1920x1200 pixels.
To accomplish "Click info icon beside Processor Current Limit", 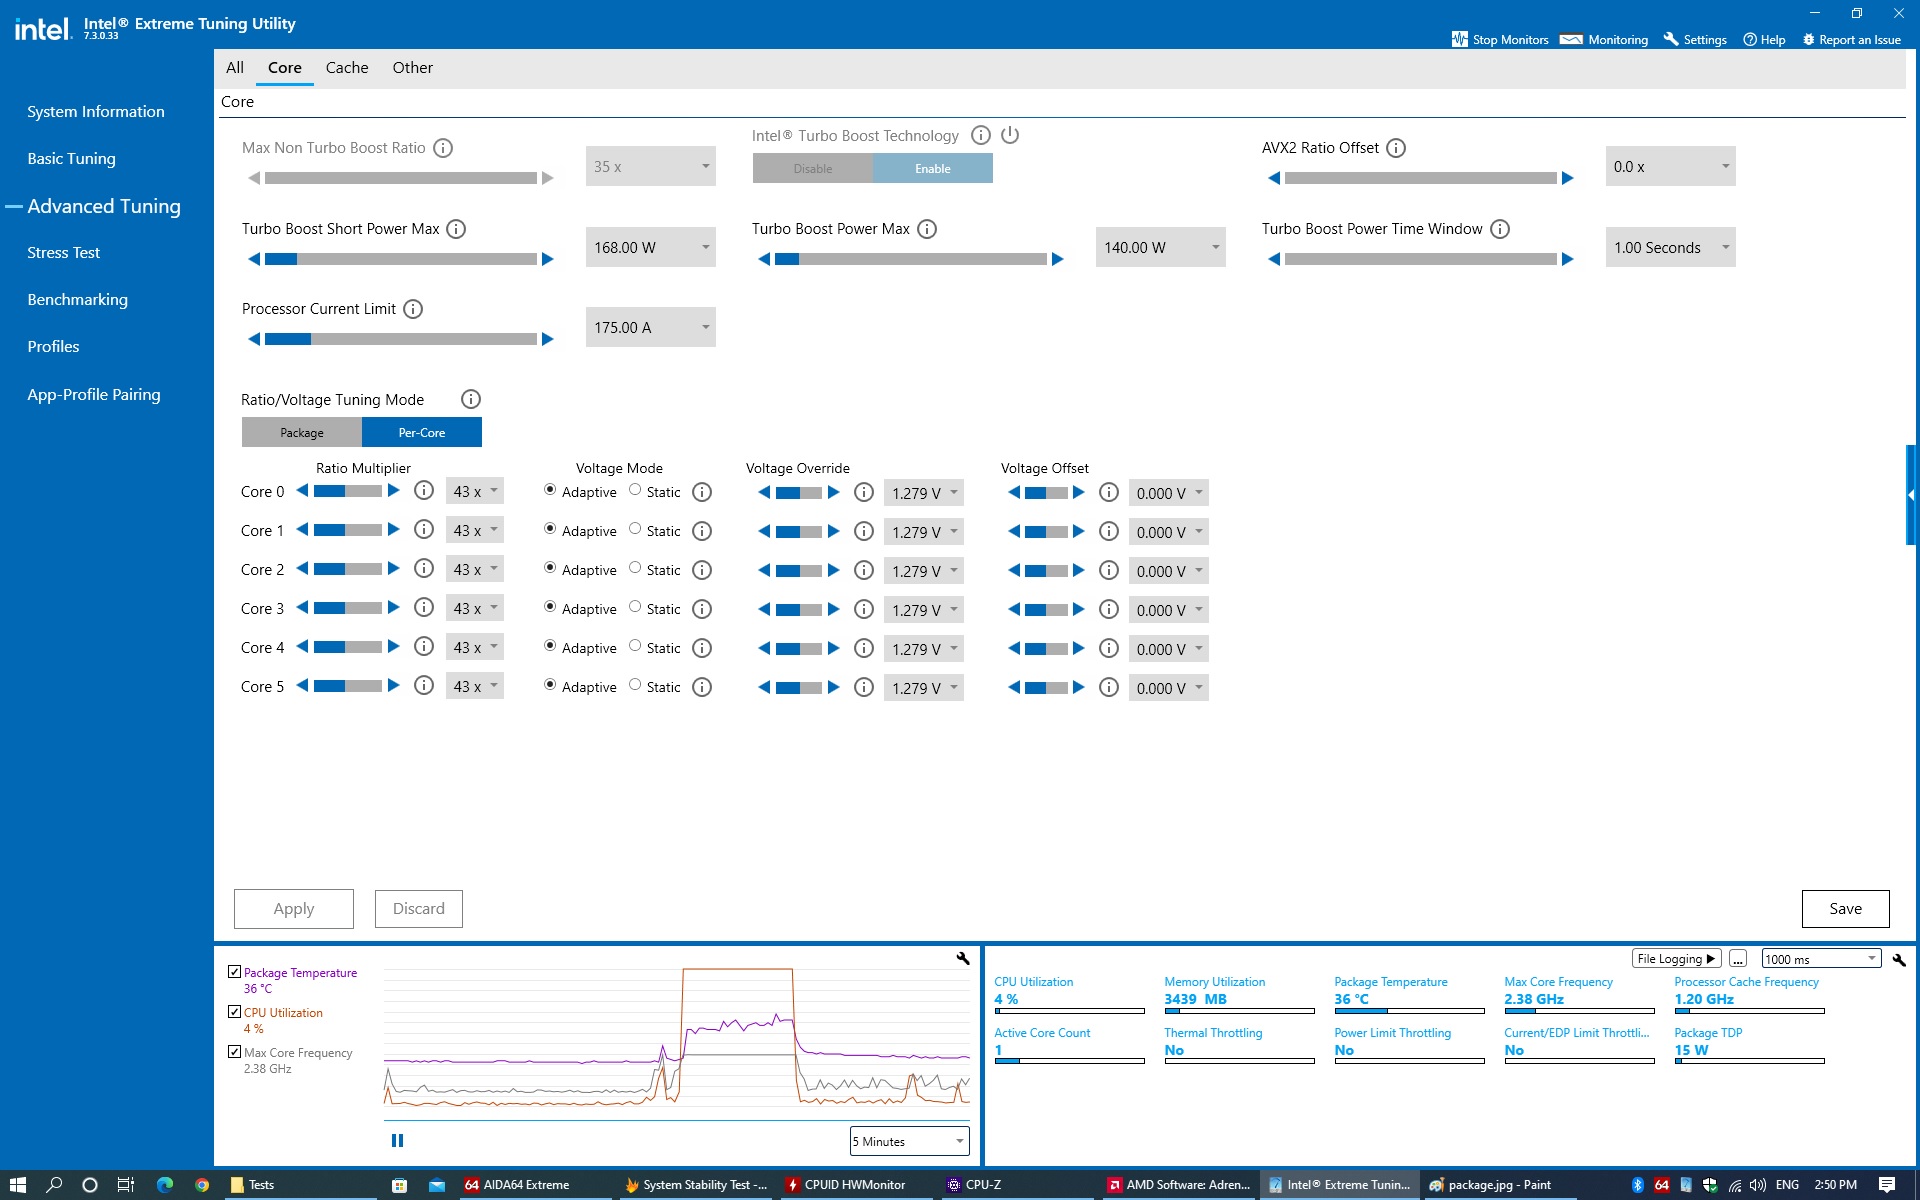I will (413, 309).
